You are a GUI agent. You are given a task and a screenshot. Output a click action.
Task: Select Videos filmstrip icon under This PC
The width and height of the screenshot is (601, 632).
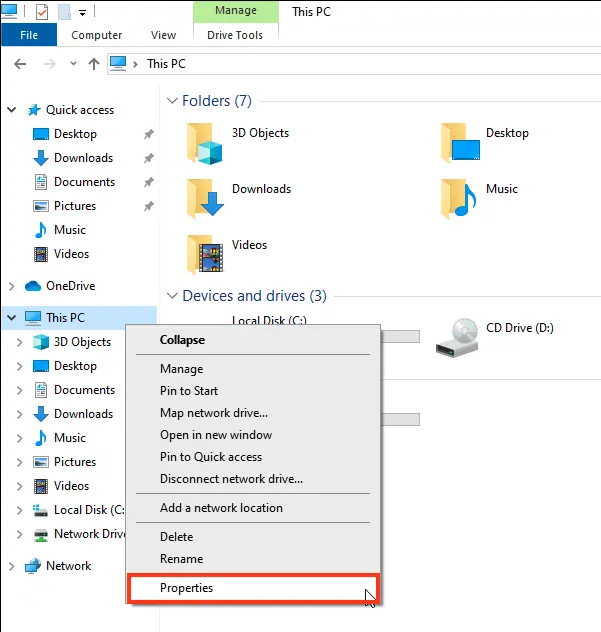click(41, 486)
